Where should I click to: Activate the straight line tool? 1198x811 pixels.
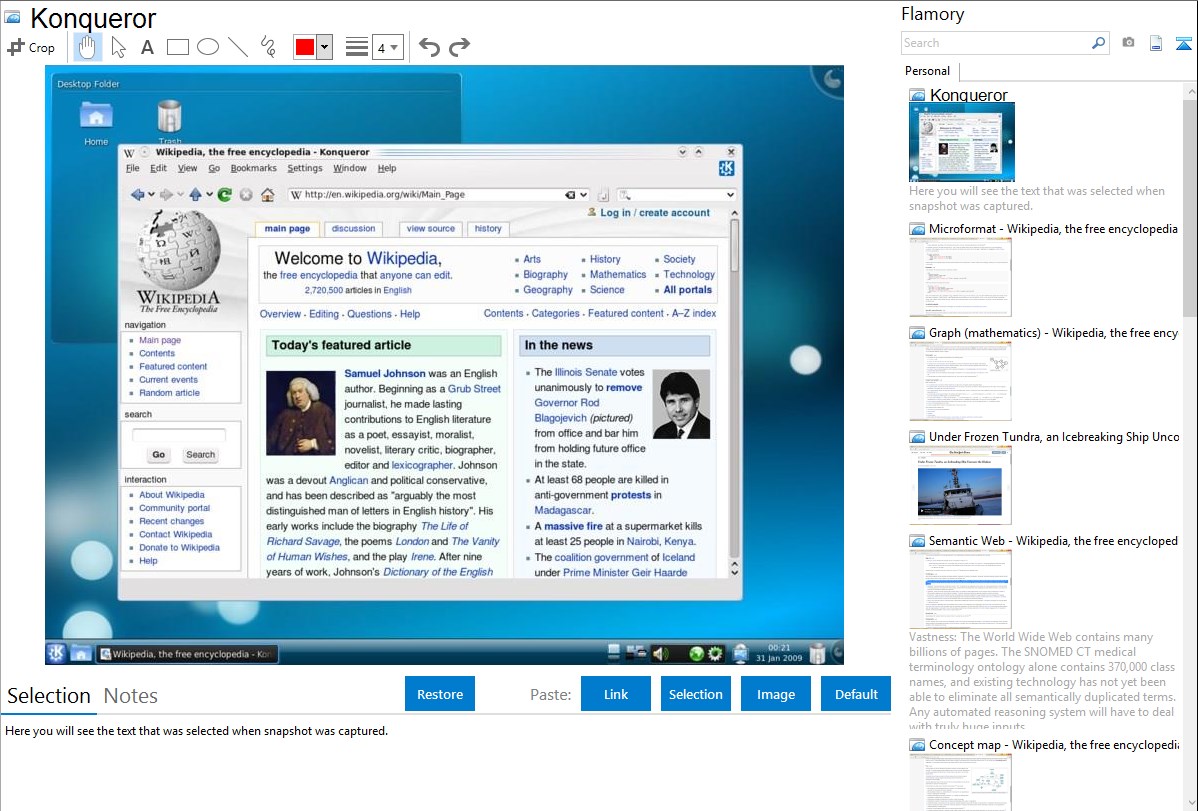[x=238, y=47]
